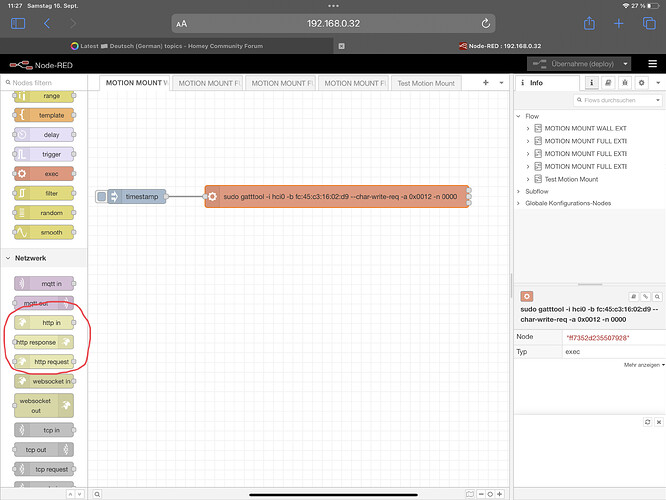The image size is (666, 500).
Task: Expand MOTION MOUNT WALL EXT flow
Action: coord(528,128)
